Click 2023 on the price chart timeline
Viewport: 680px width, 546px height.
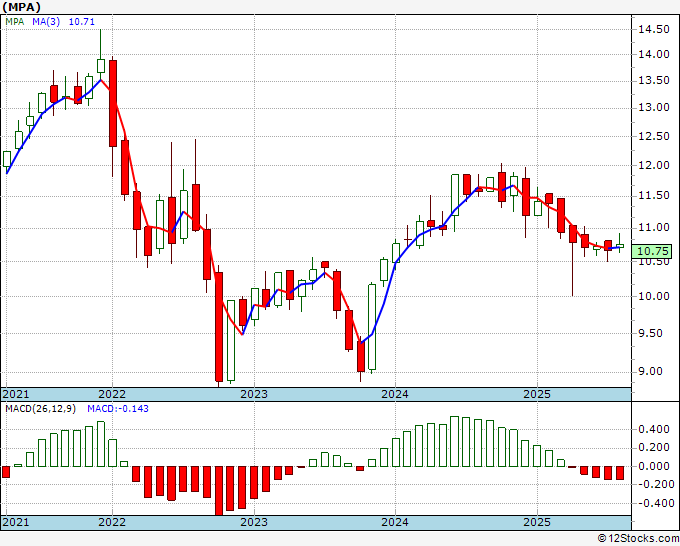point(254,394)
